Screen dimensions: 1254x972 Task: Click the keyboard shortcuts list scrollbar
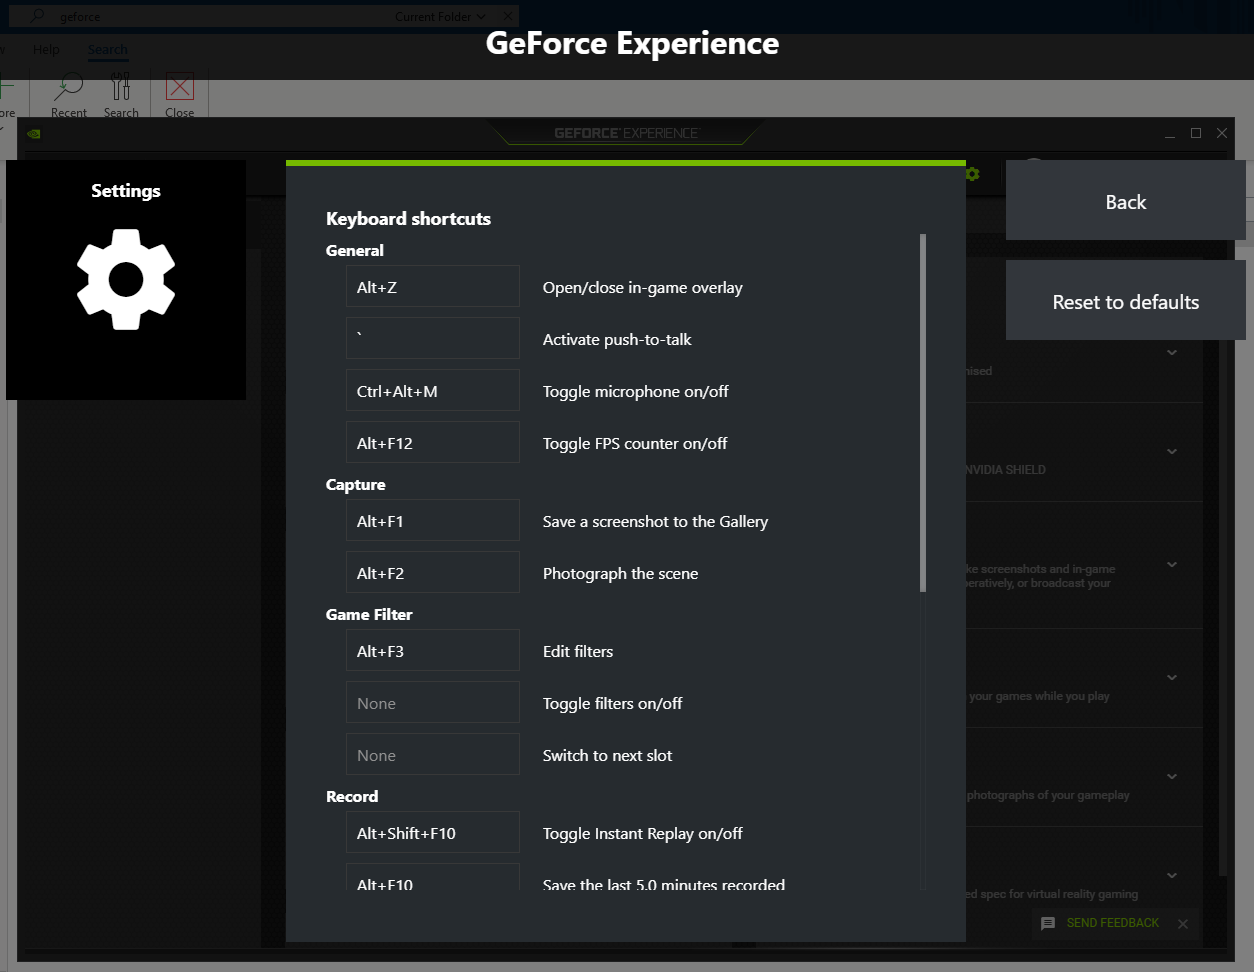pos(922,412)
